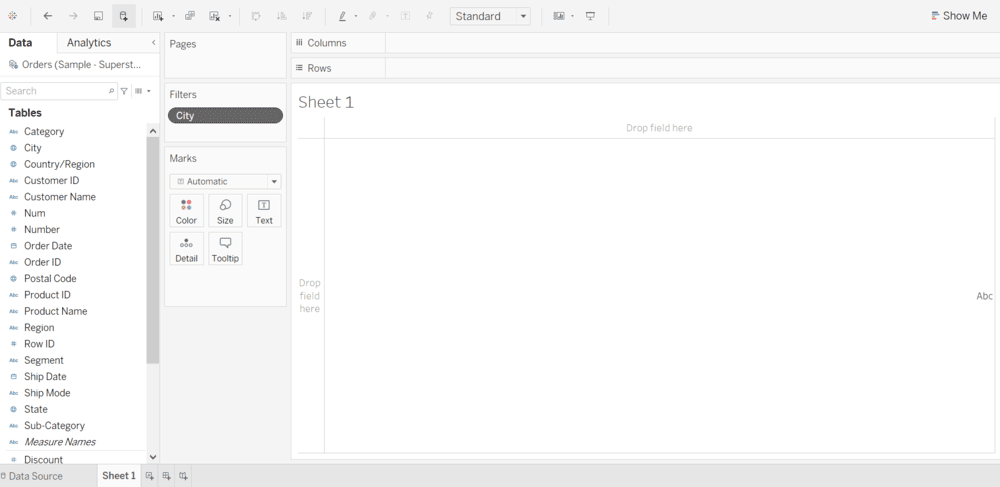The width and height of the screenshot is (1000, 487).
Task: Switch to the Data tab
Action: (x=20, y=43)
